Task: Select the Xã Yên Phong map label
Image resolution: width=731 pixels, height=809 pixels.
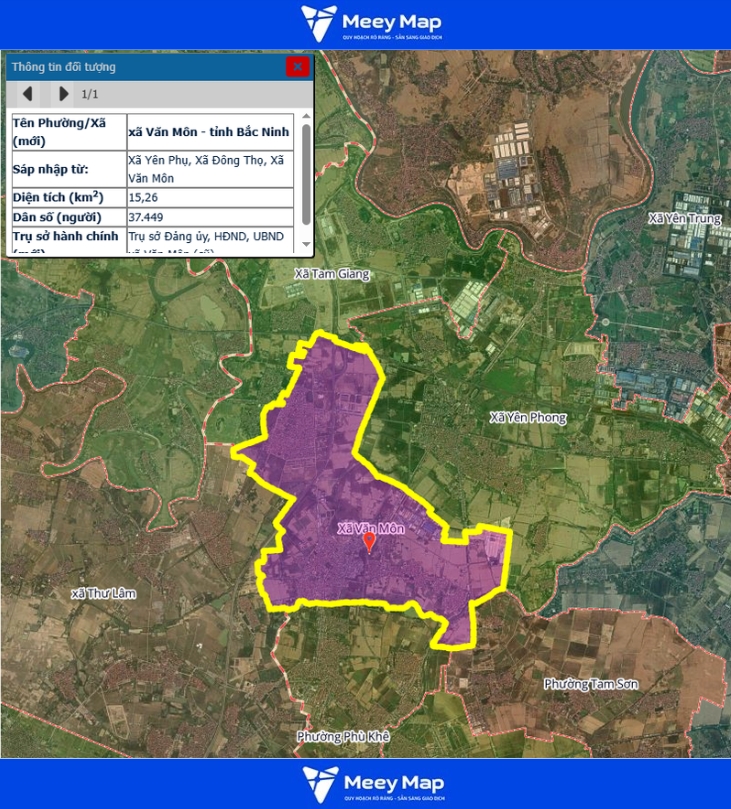Action: tap(527, 417)
